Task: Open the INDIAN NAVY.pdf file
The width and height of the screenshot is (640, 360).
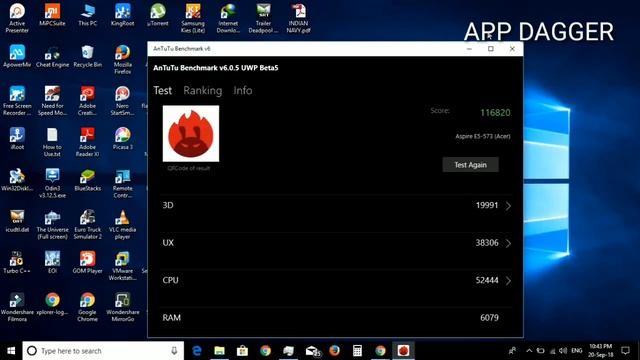Action: [298, 18]
